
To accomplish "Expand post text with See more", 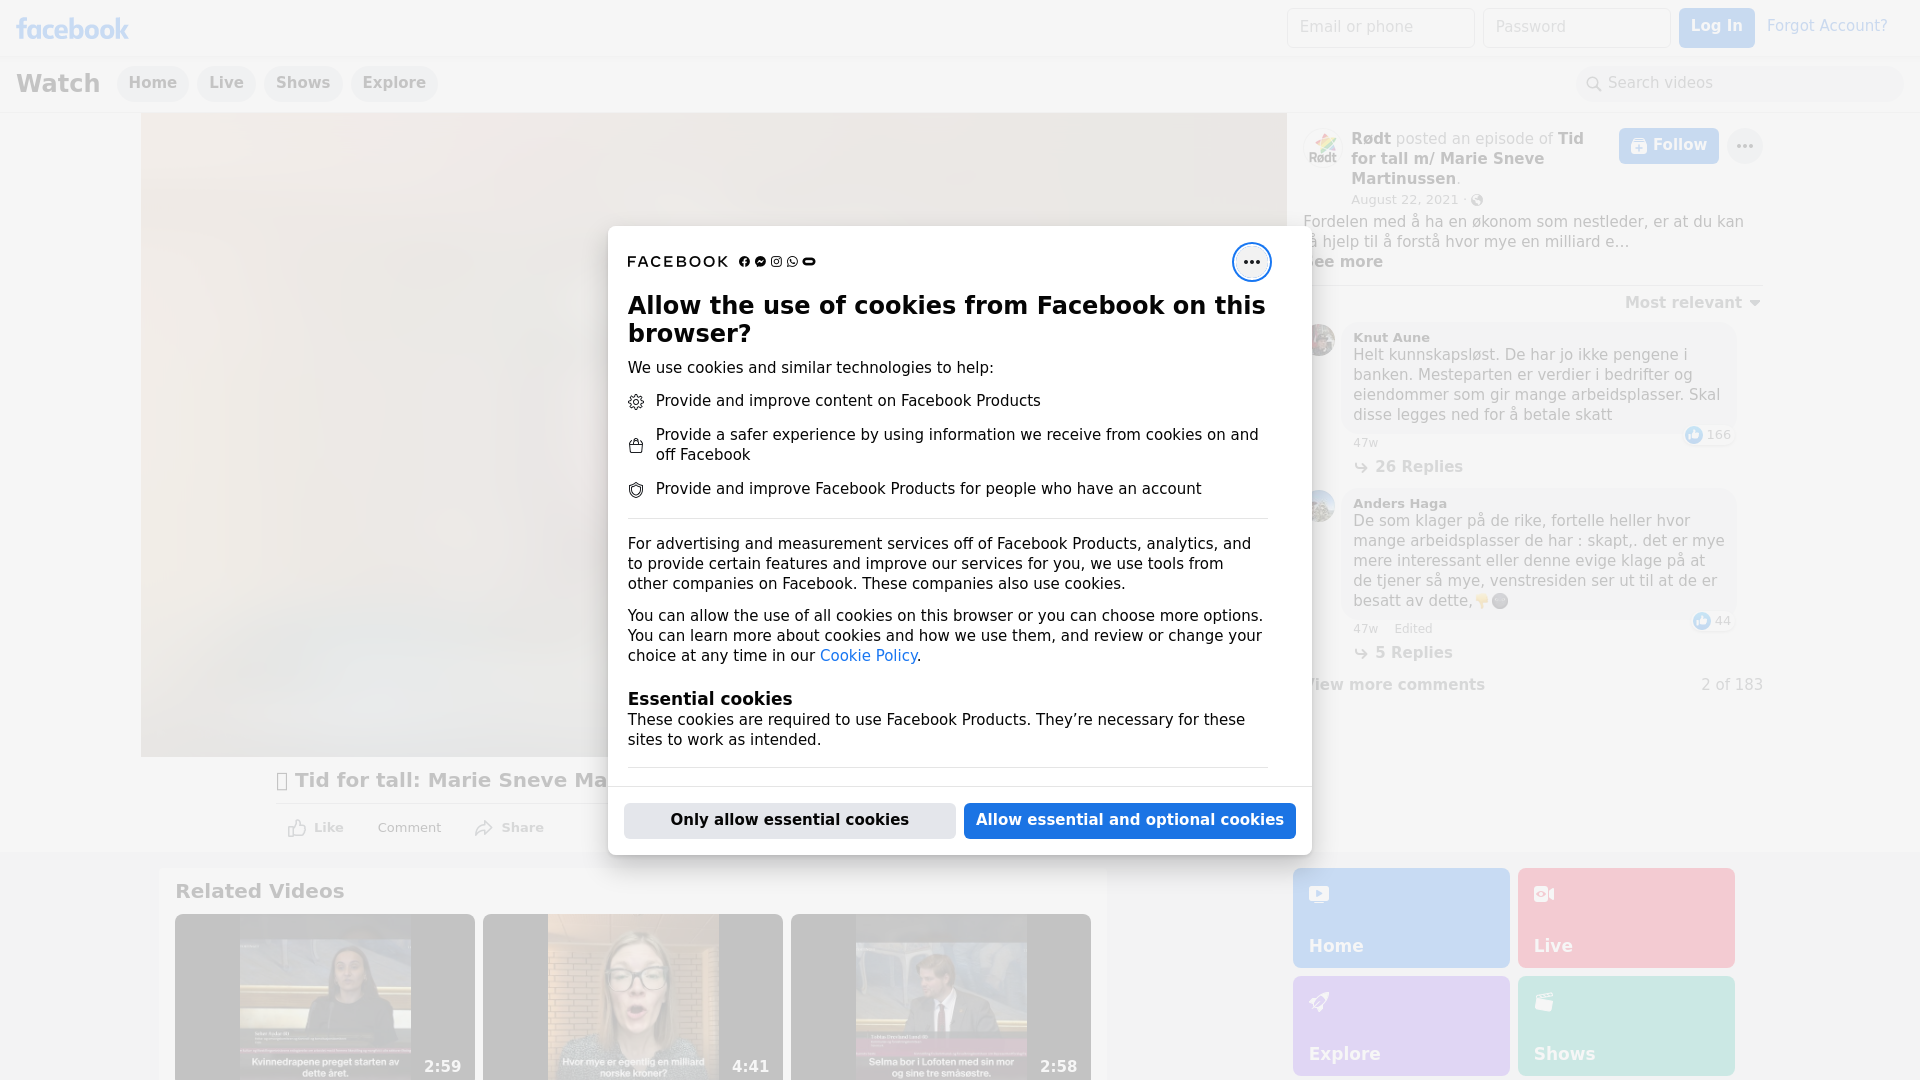I will (x=1345, y=262).
